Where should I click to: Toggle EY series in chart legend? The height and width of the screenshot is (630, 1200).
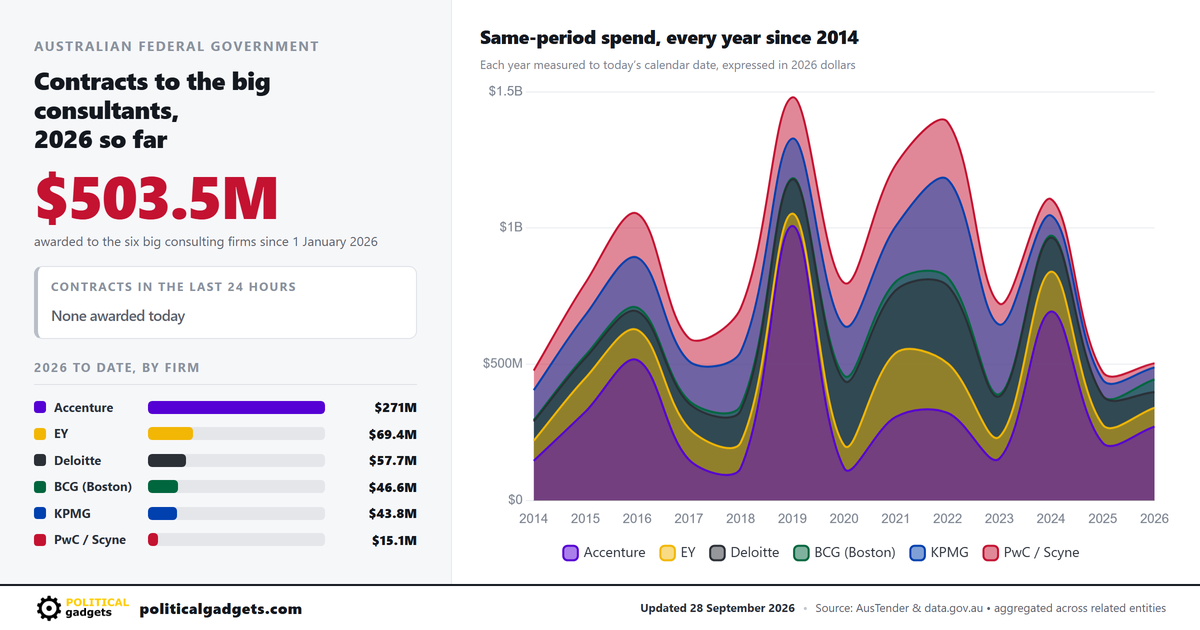pyautogui.click(x=677, y=552)
